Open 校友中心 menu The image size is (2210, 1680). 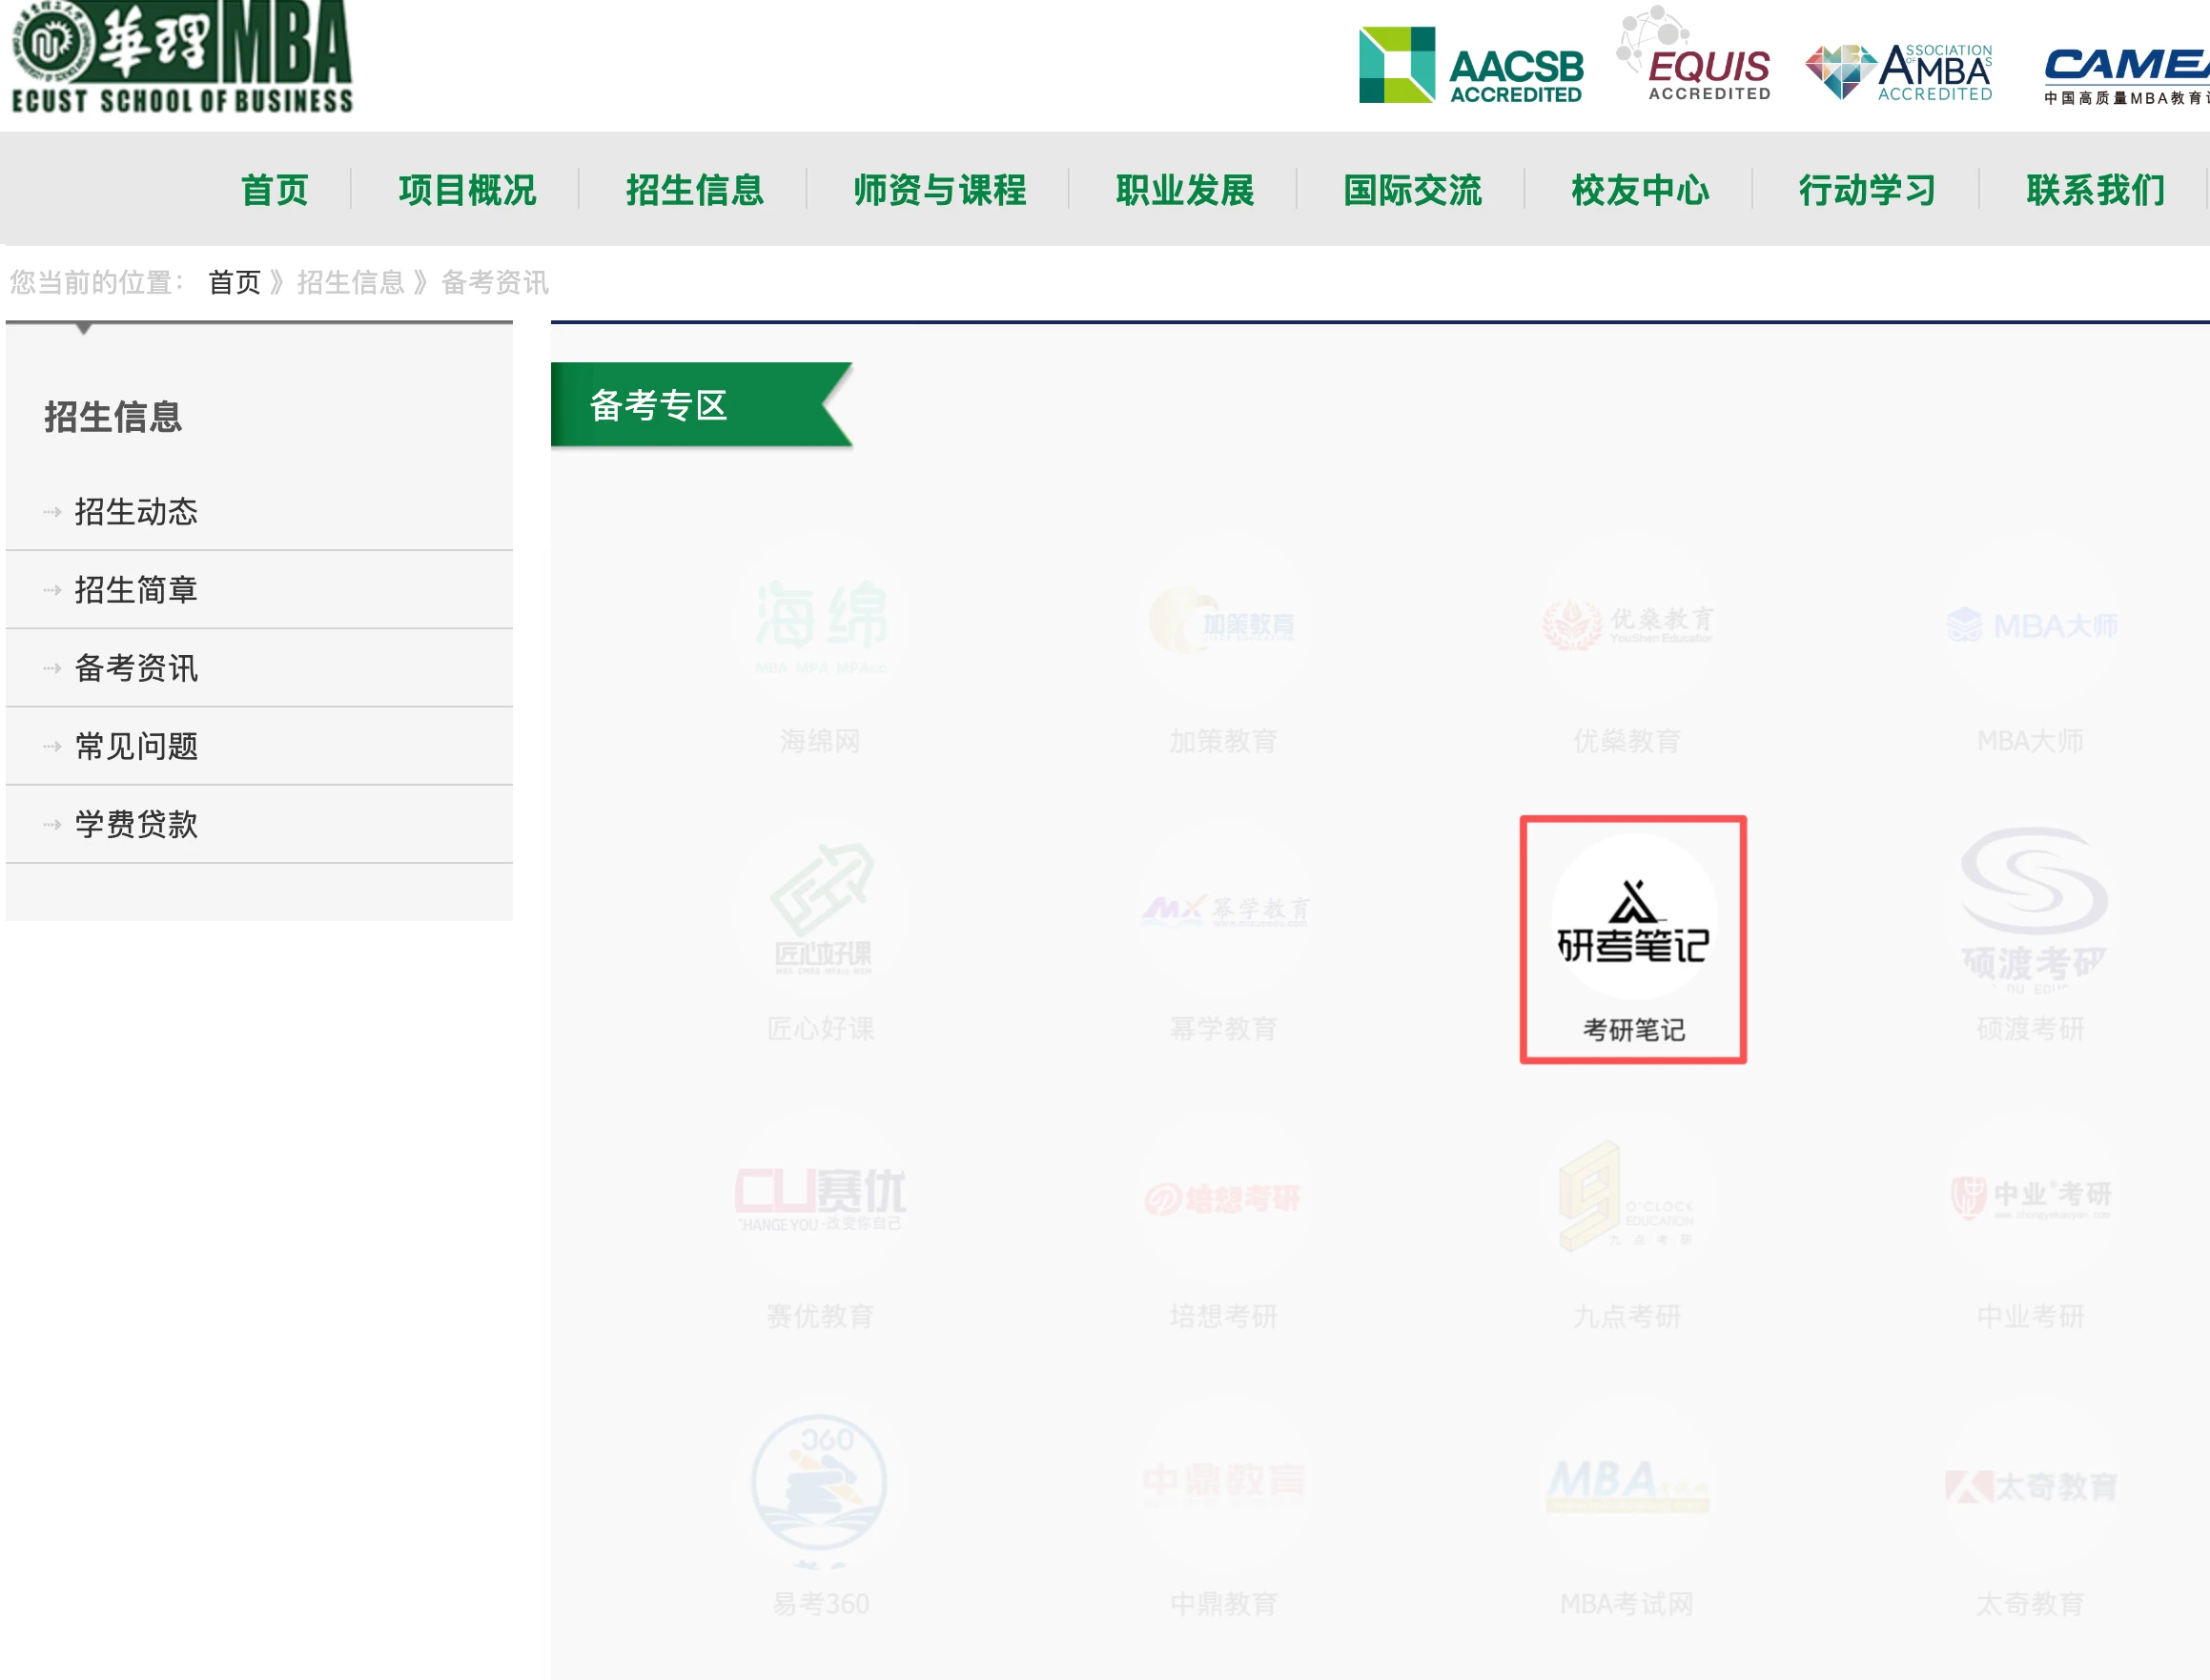pos(1640,189)
